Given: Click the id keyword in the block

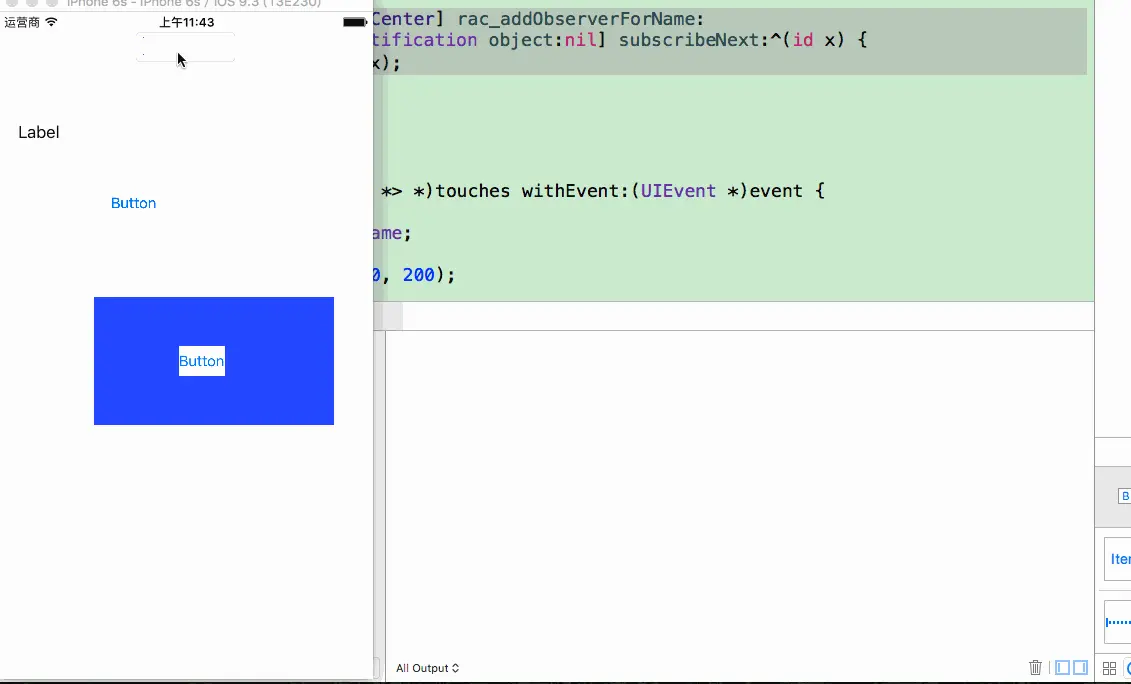Looking at the screenshot, I should (x=803, y=40).
